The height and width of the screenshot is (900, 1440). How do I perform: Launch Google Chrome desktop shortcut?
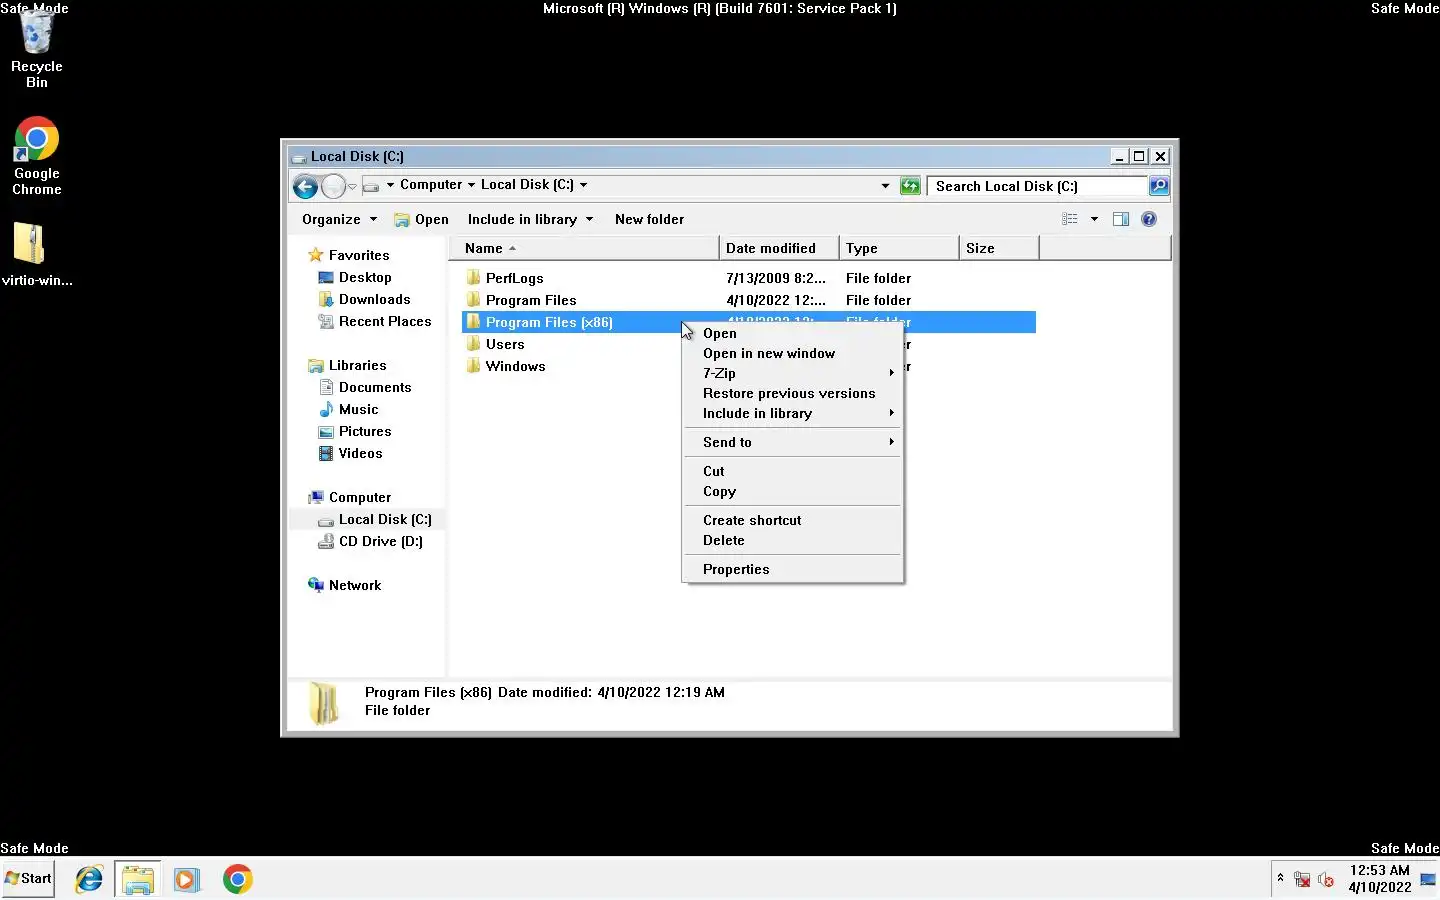point(36,156)
